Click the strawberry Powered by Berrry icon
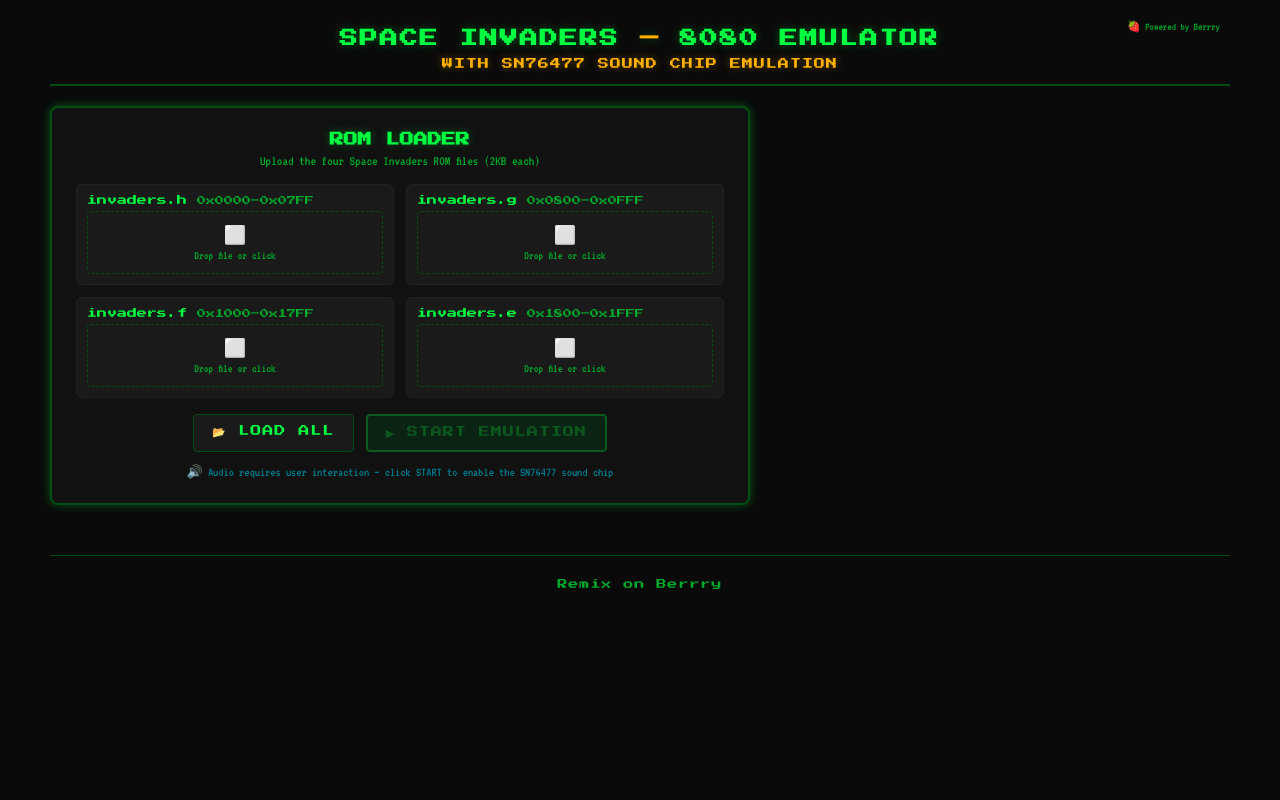This screenshot has height=800, width=1280. point(1133,27)
